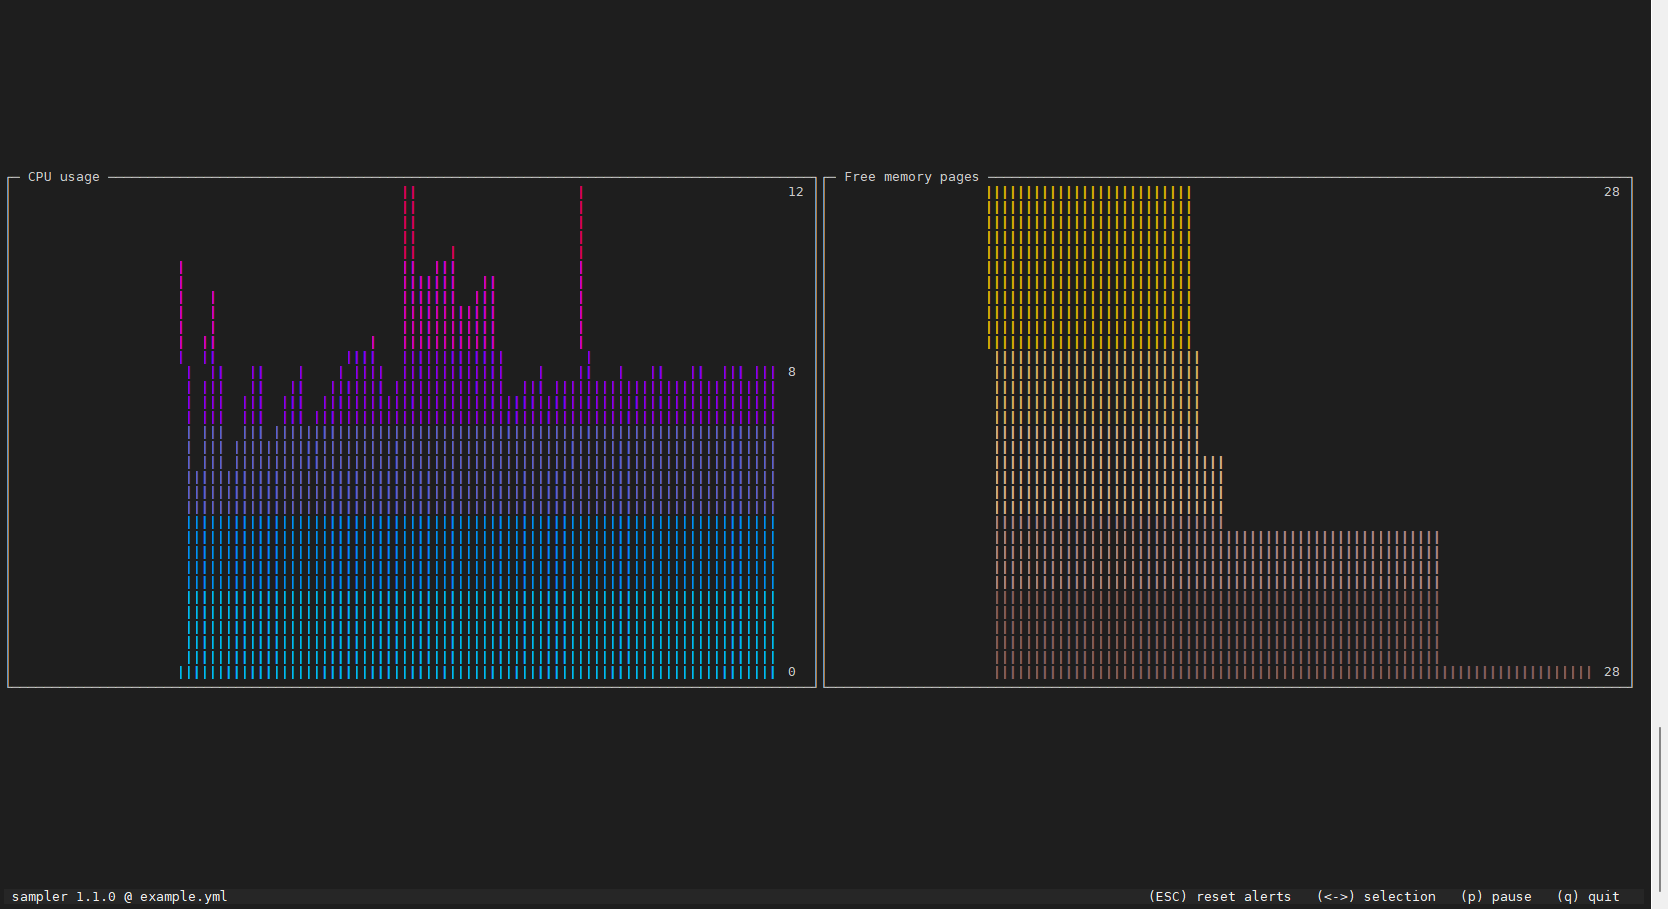
Task: Click the bottom 28 value in memory chart
Action: click(x=1612, y=672)
